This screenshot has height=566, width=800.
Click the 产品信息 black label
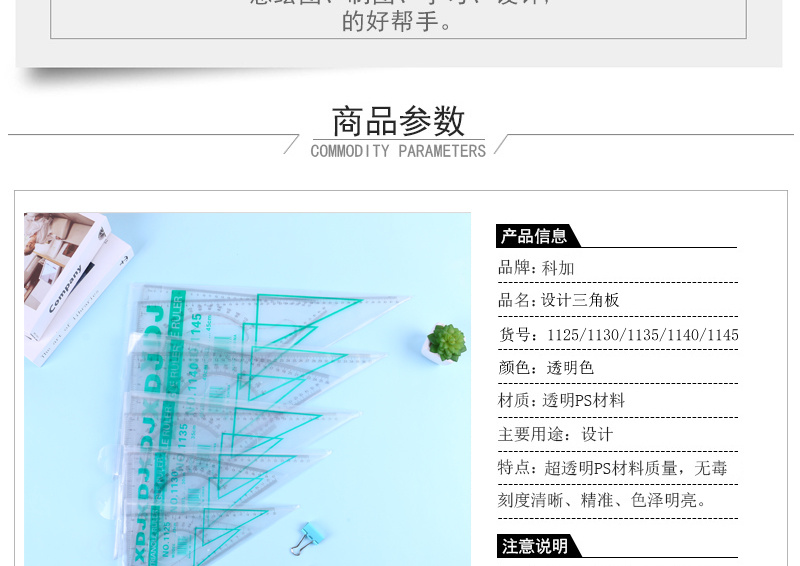pos(535,236)
